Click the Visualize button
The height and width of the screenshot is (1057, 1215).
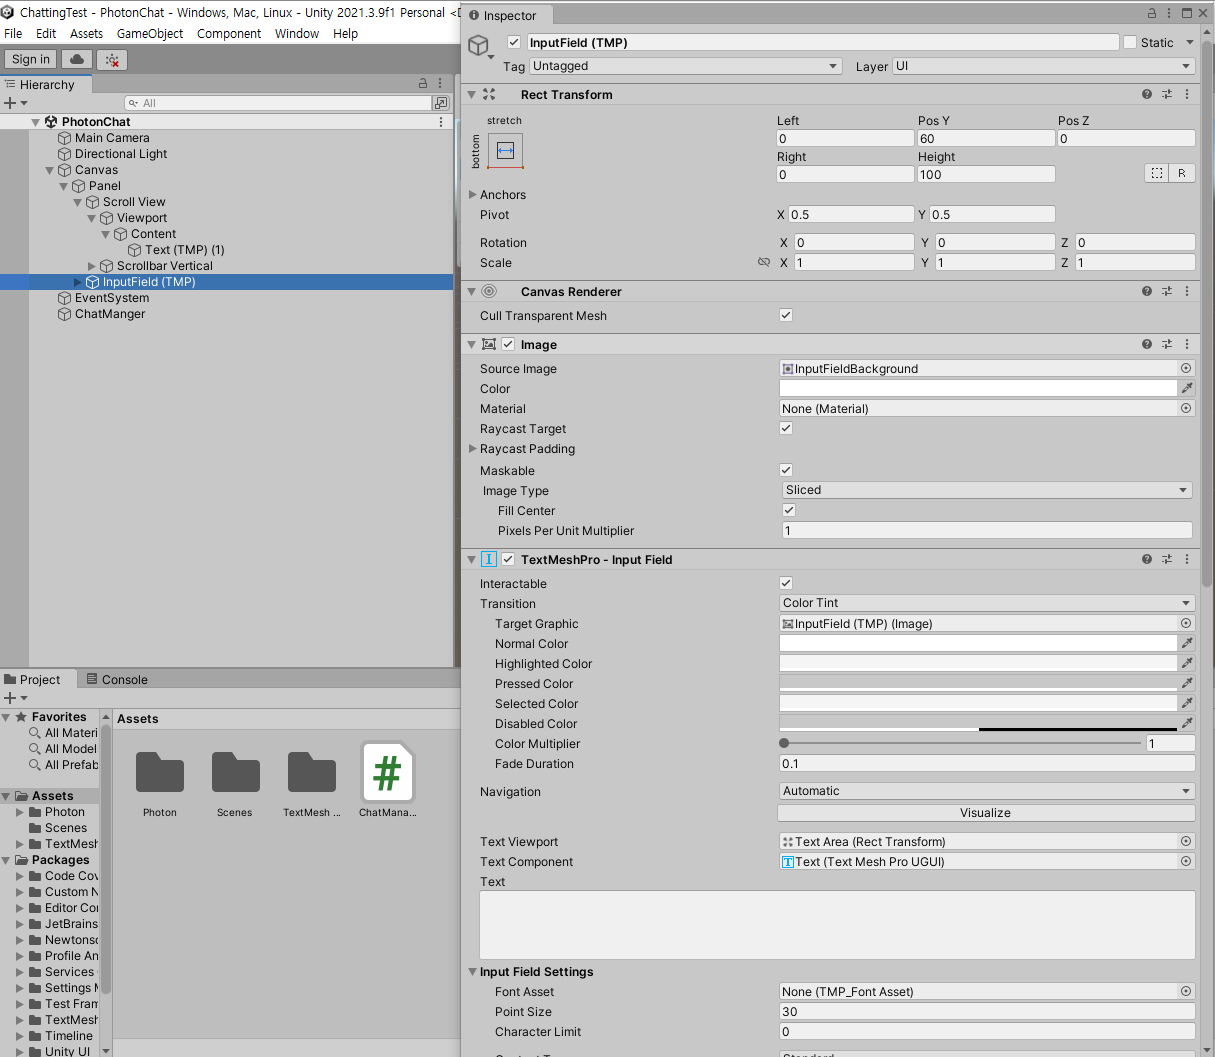pos(986,813)
